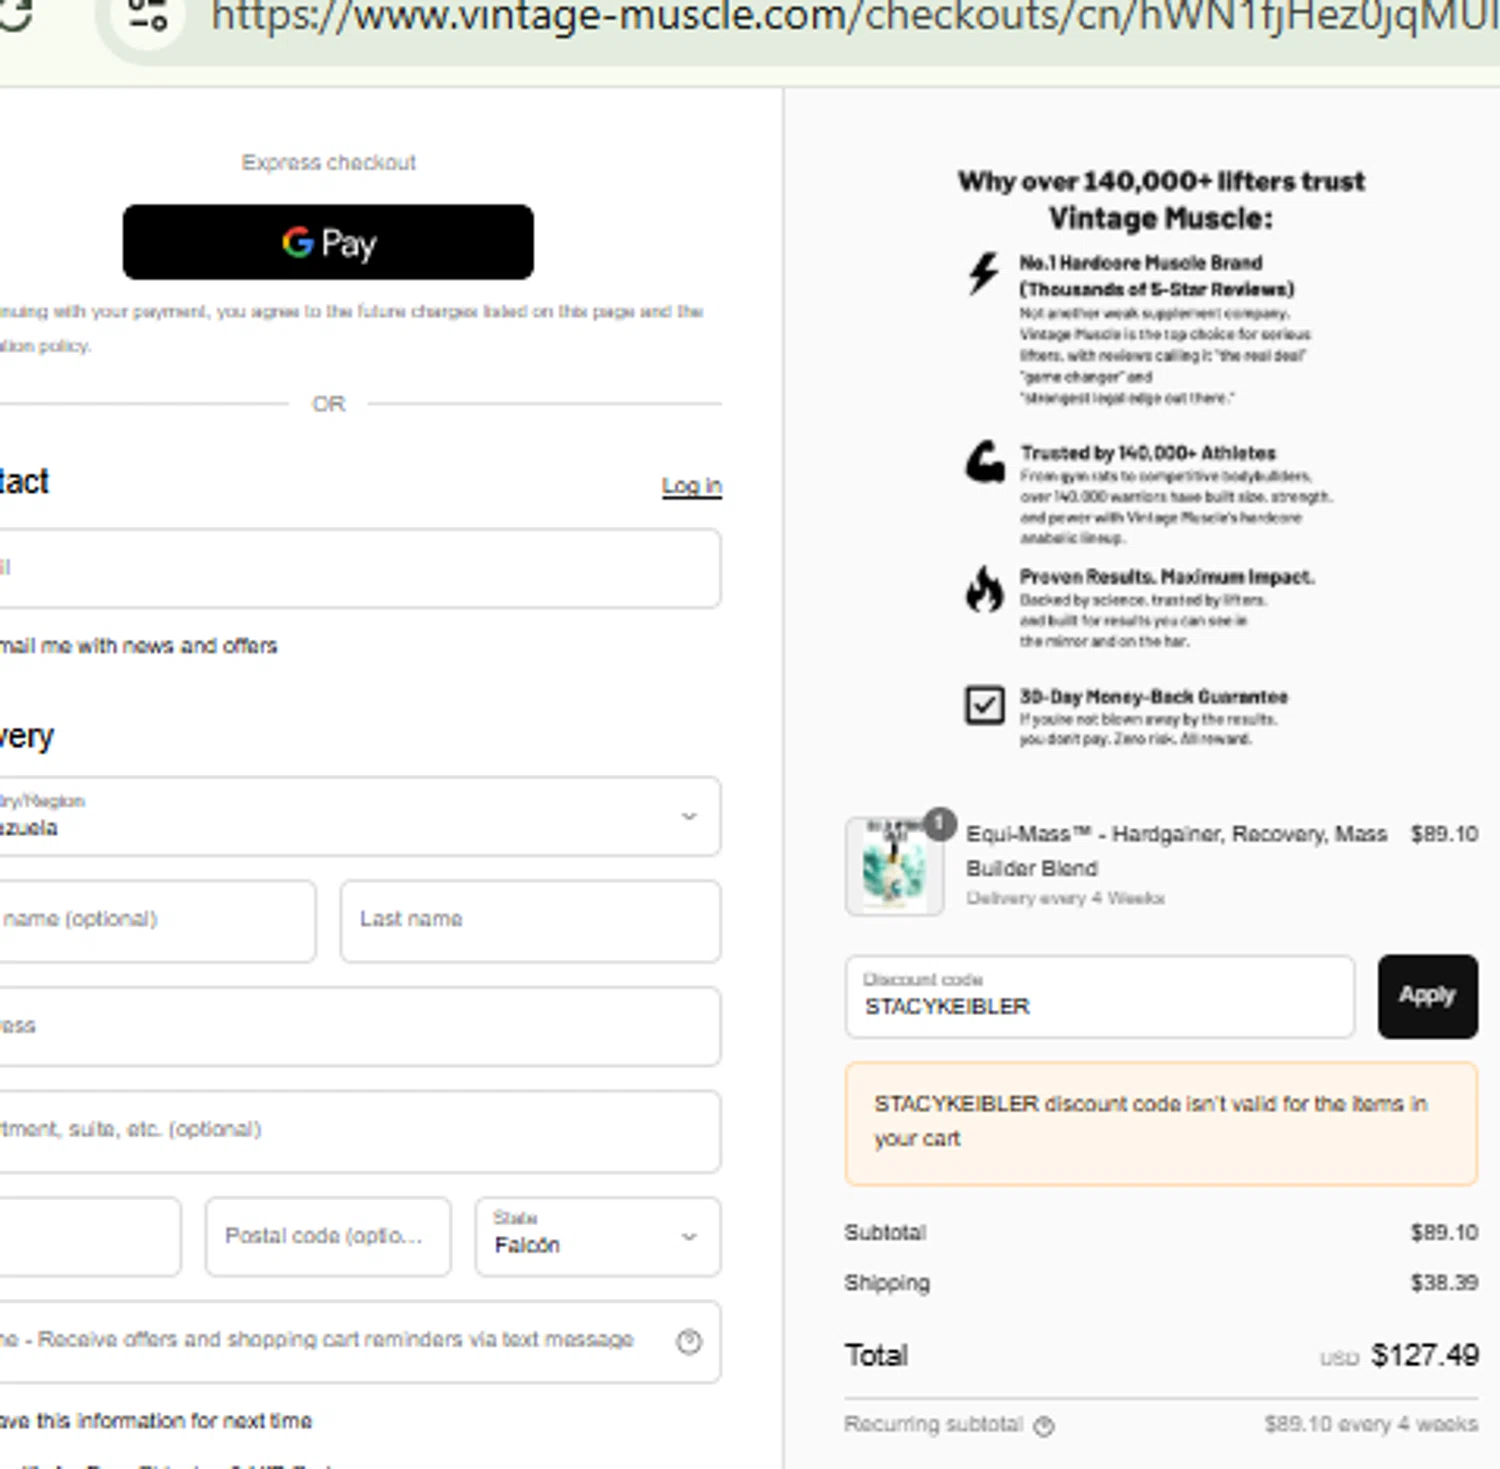The image size is (1500, 1469).
Task: Open the State dropdown showing Falcón
Action: point(598,1236)
